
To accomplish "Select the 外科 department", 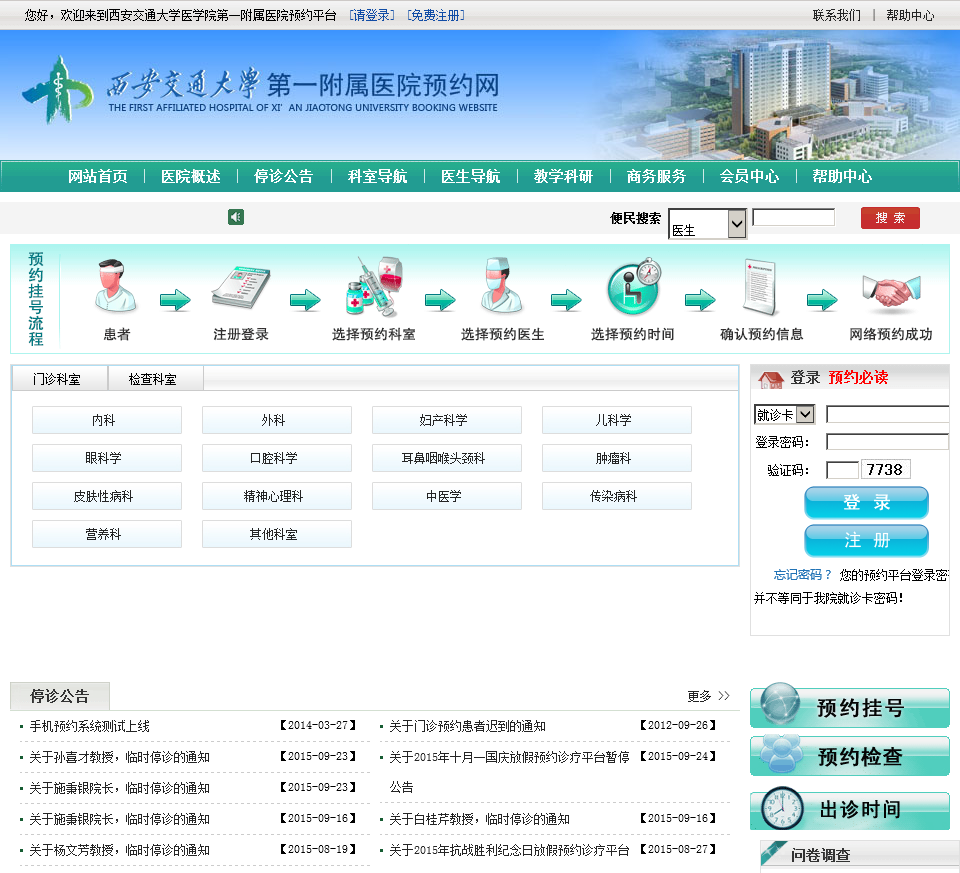I will point(277,420).
